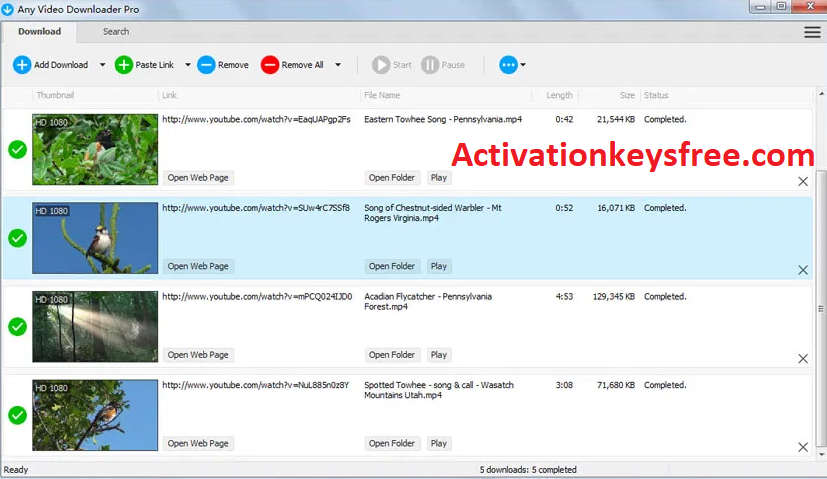827x479 pixels.
Task: Open Web Page for Chestnut-sided Warbler video
Action: [198, 266]
